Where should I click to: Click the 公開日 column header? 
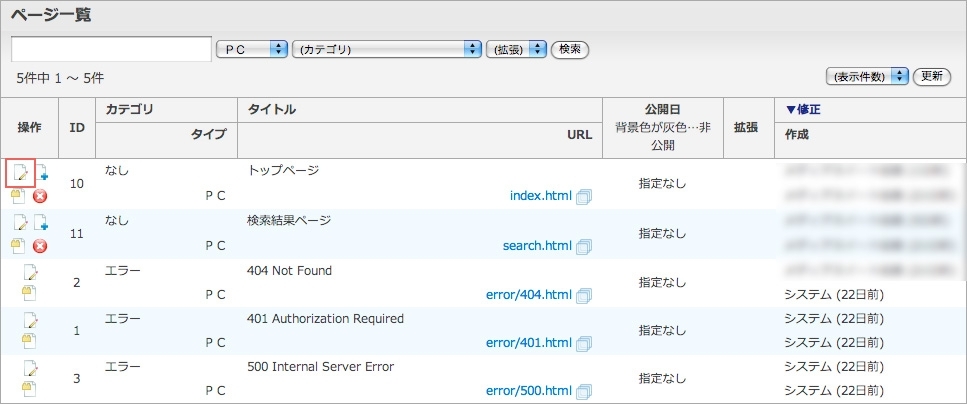point(662,110)
